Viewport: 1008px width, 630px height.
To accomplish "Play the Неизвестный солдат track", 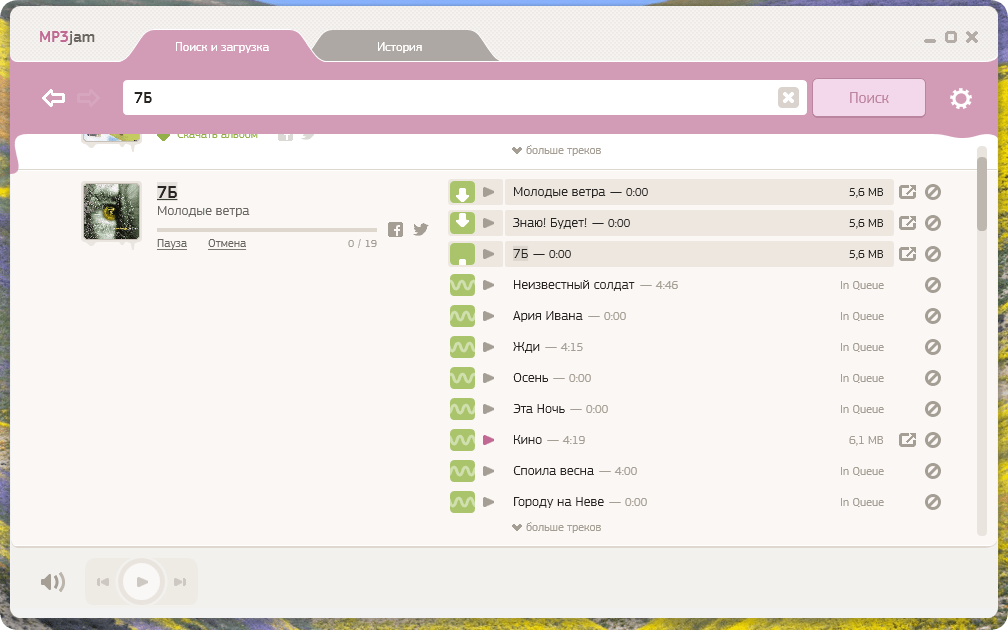I will tap(489, 285).
